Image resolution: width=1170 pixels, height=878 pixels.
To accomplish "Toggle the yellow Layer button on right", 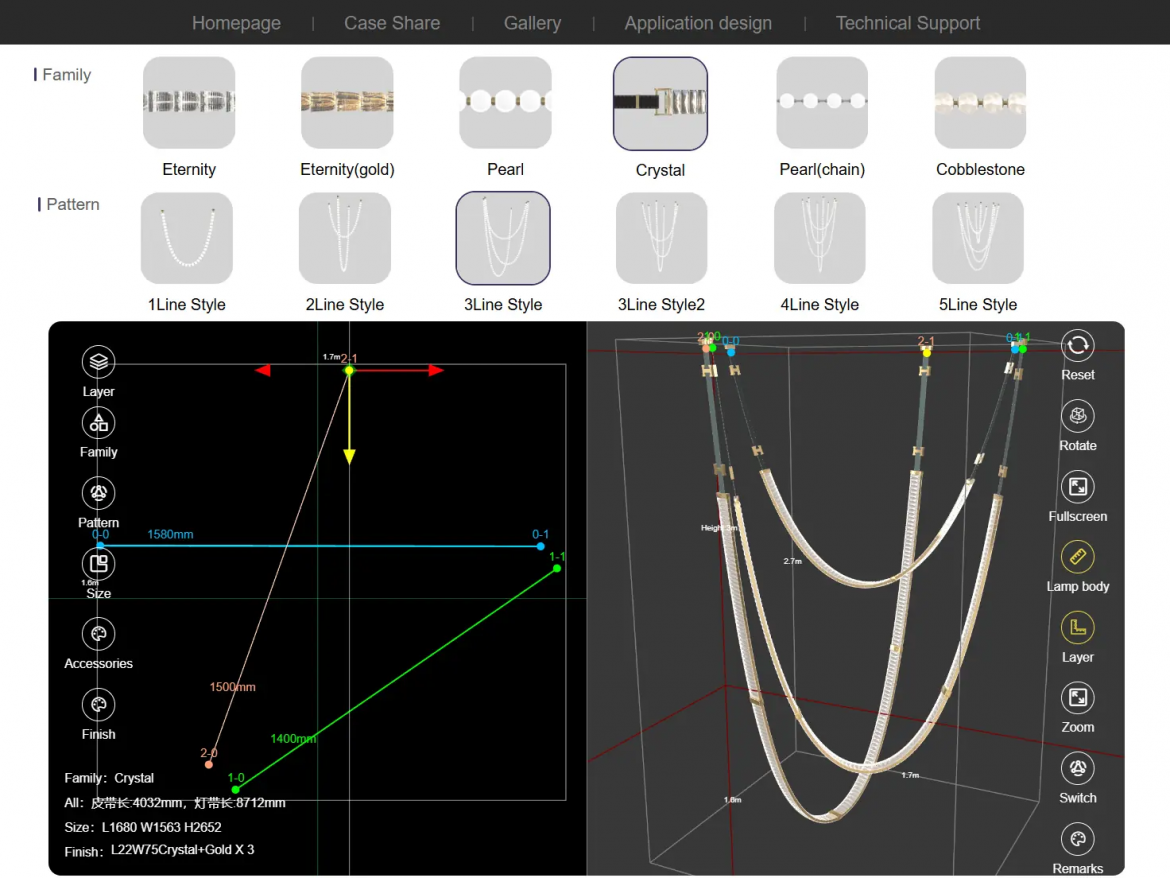I will click(x=1077, y=628).
